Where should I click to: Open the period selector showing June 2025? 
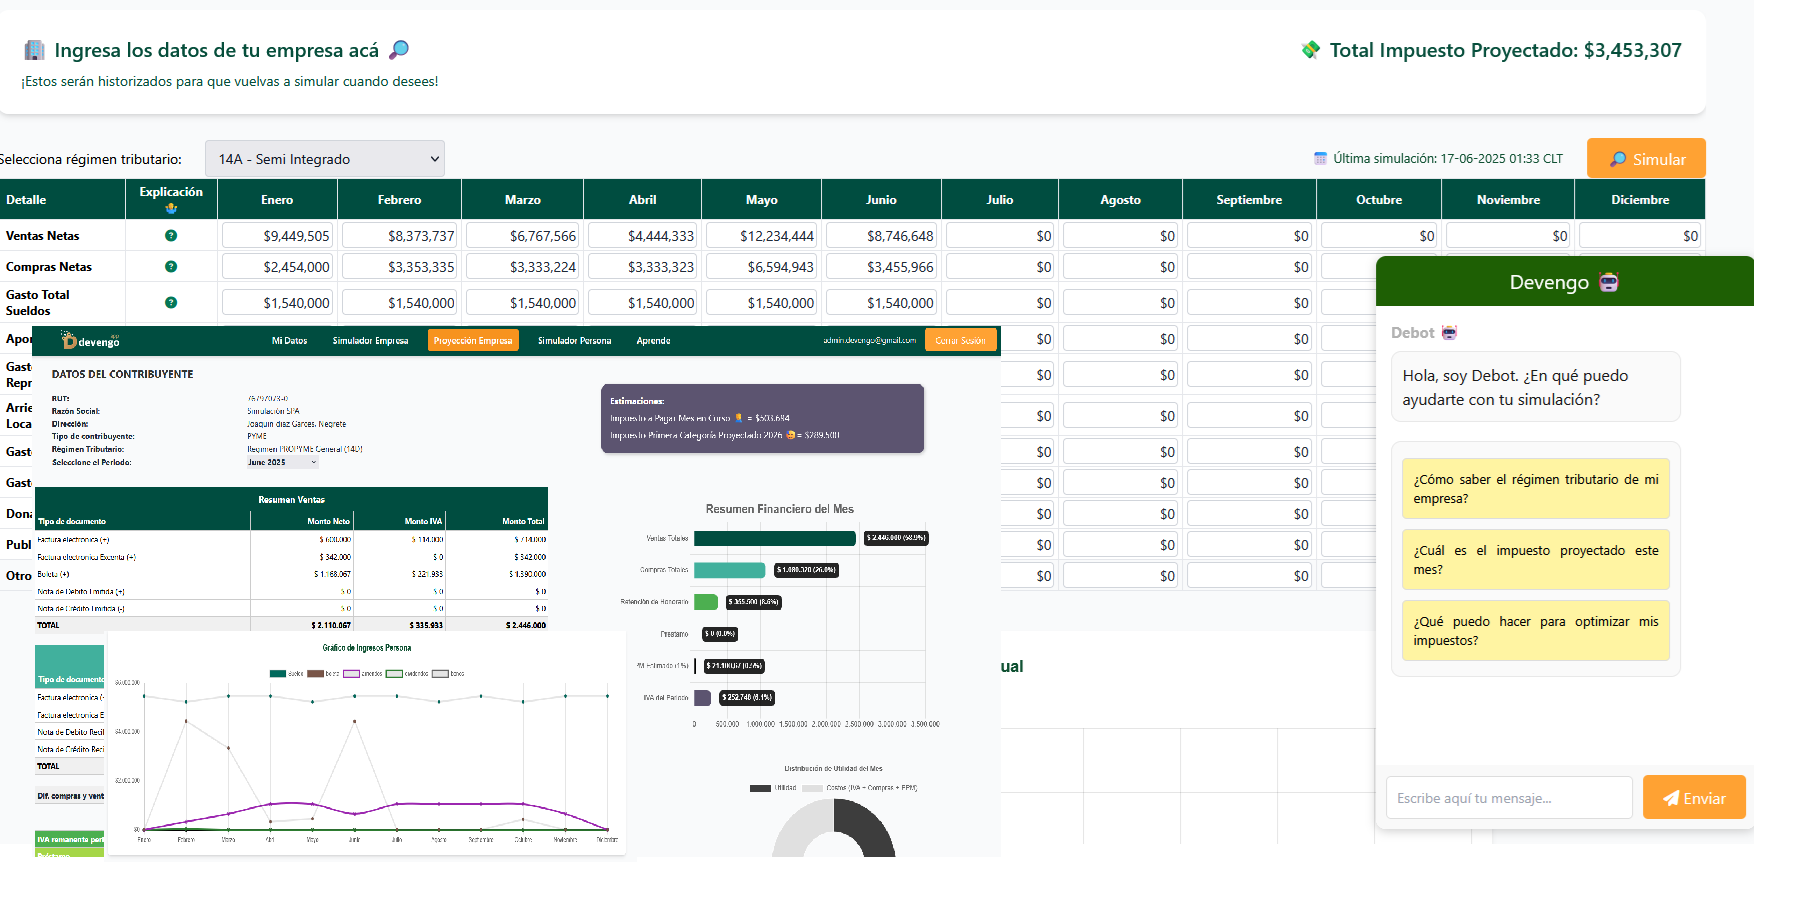(282, 462)
